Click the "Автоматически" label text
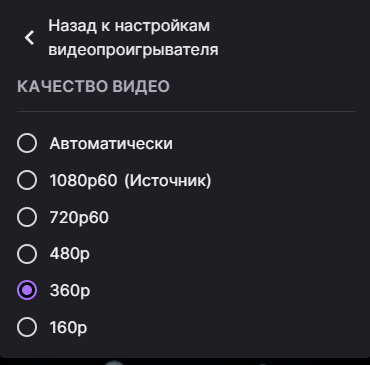 click(x=111, y=144)
